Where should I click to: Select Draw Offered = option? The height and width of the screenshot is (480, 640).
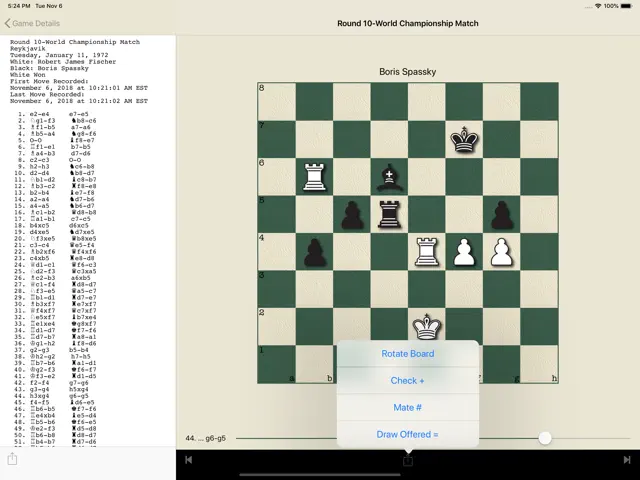point(408,434)
